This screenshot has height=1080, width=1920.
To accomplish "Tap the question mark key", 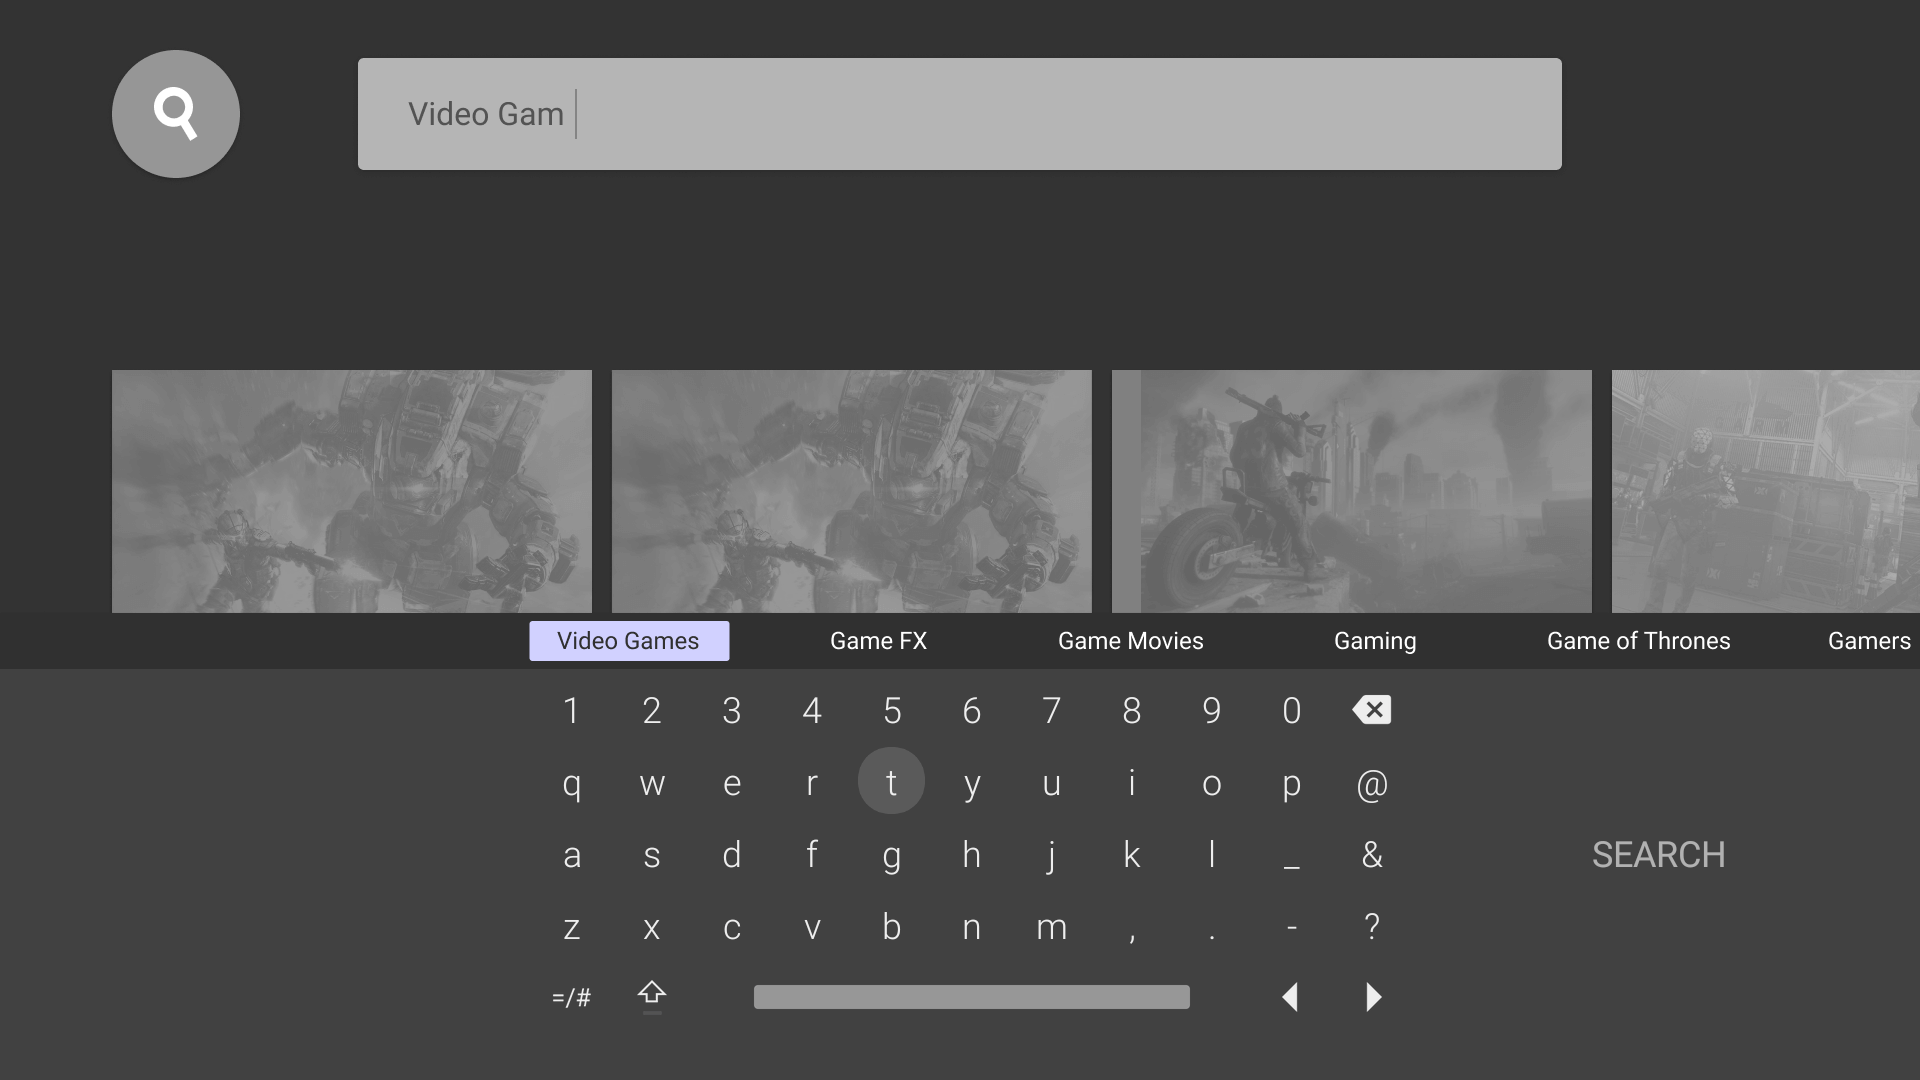I will 1372,926.
